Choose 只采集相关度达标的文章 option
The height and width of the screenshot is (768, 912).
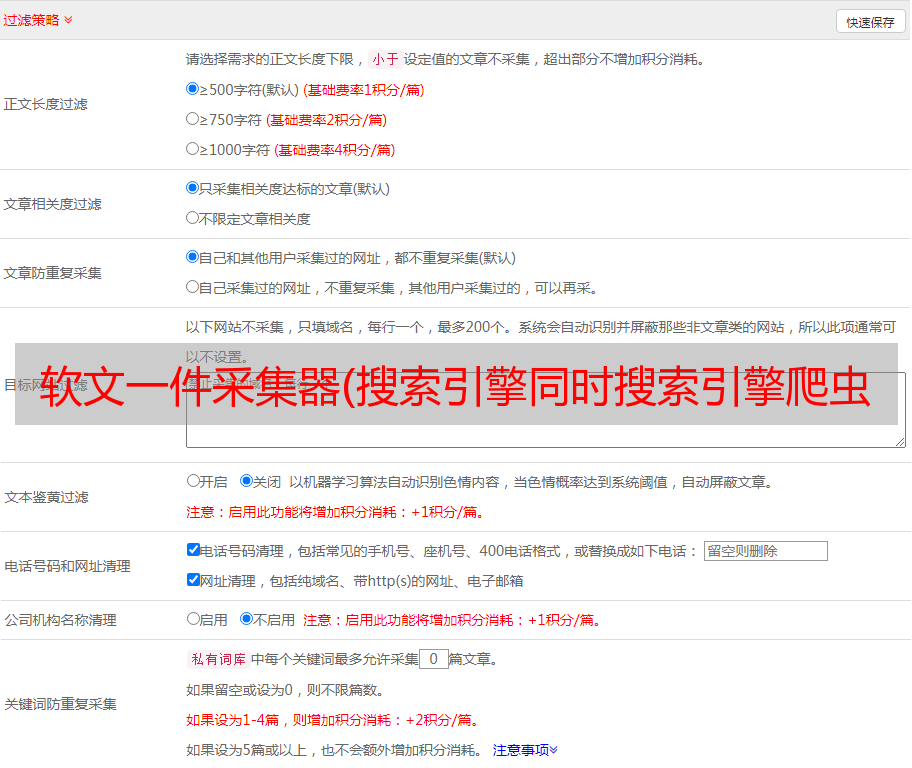tap(193, 188)
